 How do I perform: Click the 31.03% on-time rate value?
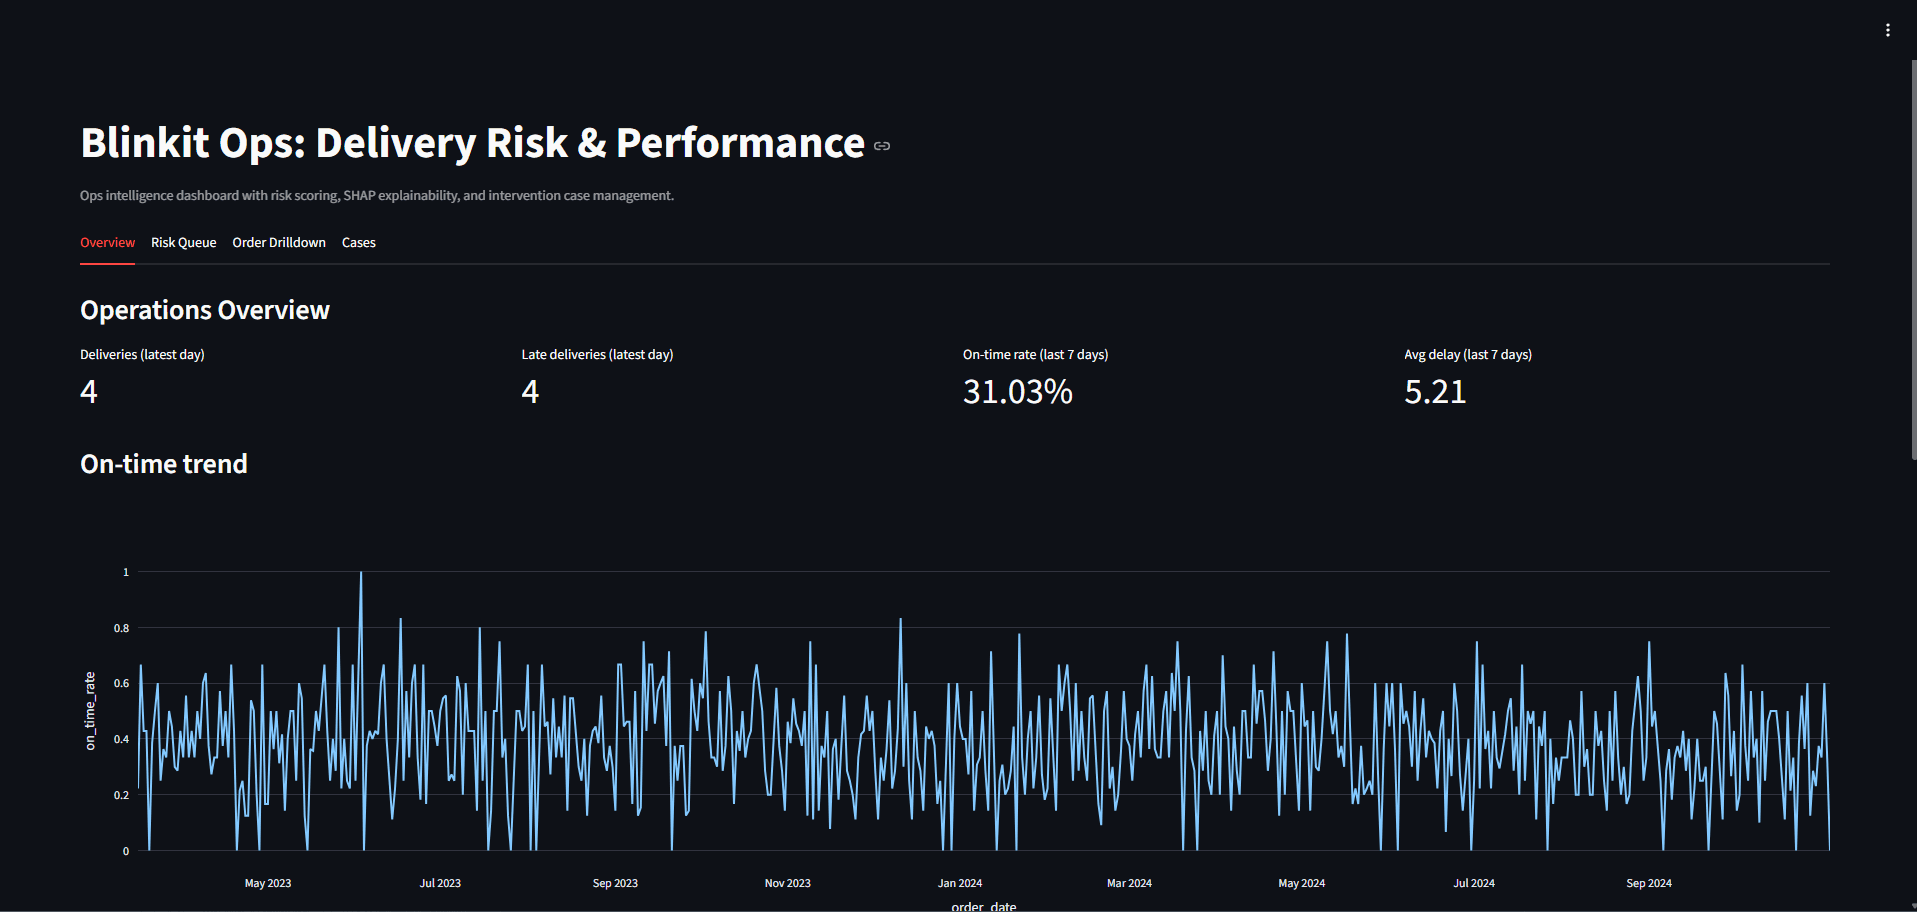[x=1018, y=392]
